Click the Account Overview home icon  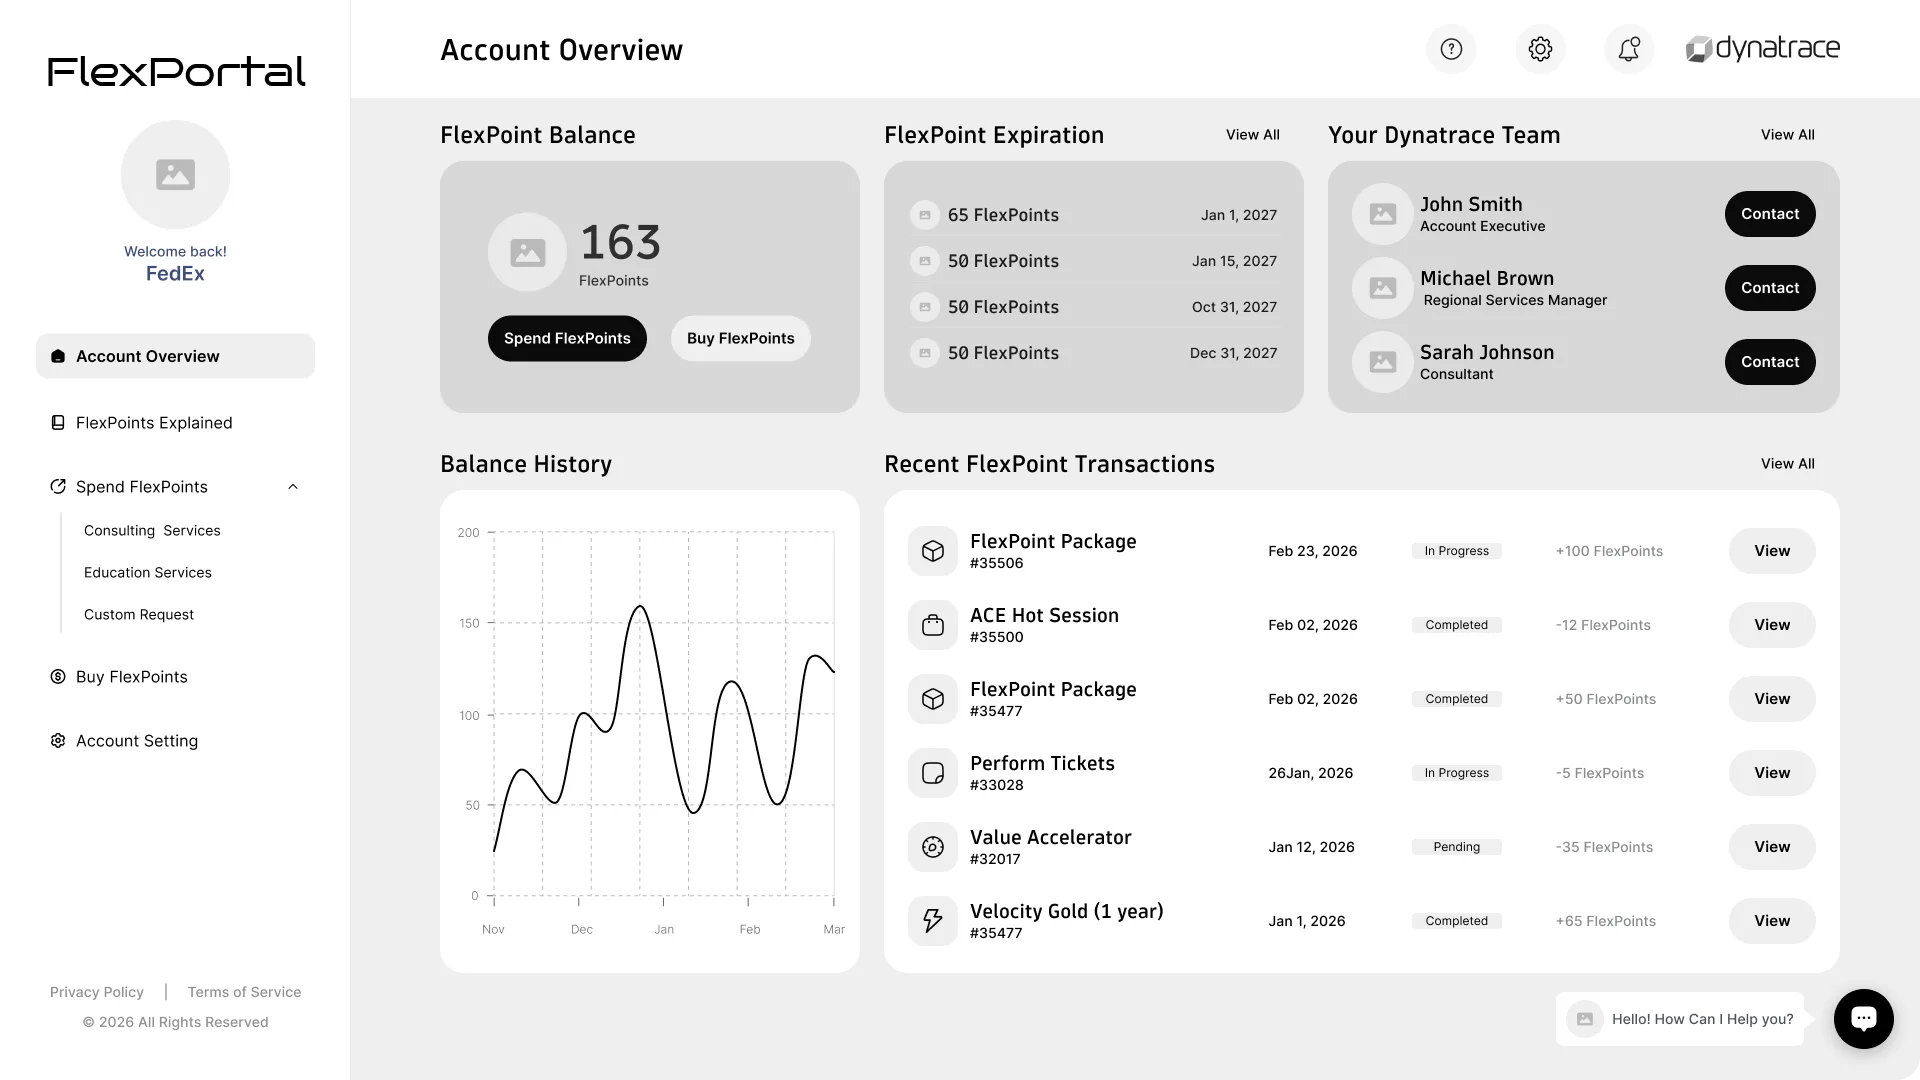pos(58,356)
